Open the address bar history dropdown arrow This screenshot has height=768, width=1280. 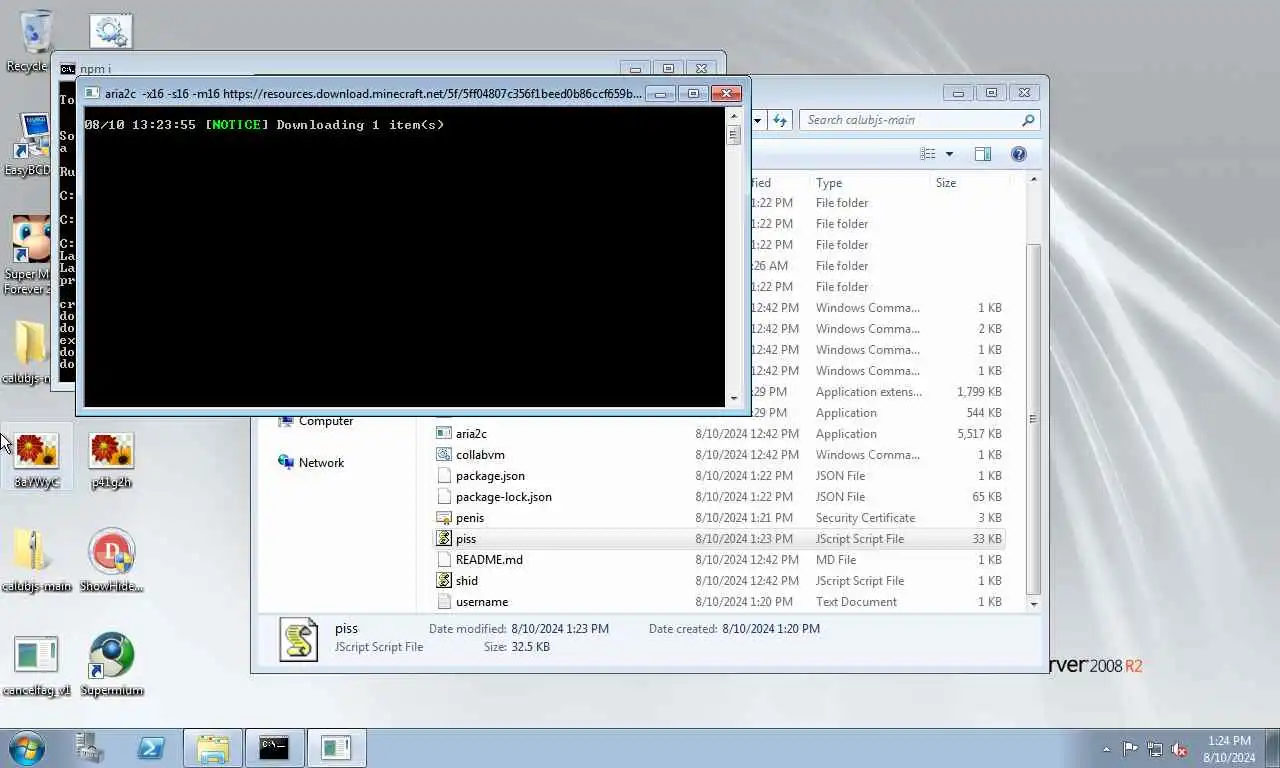coord(758,120)
